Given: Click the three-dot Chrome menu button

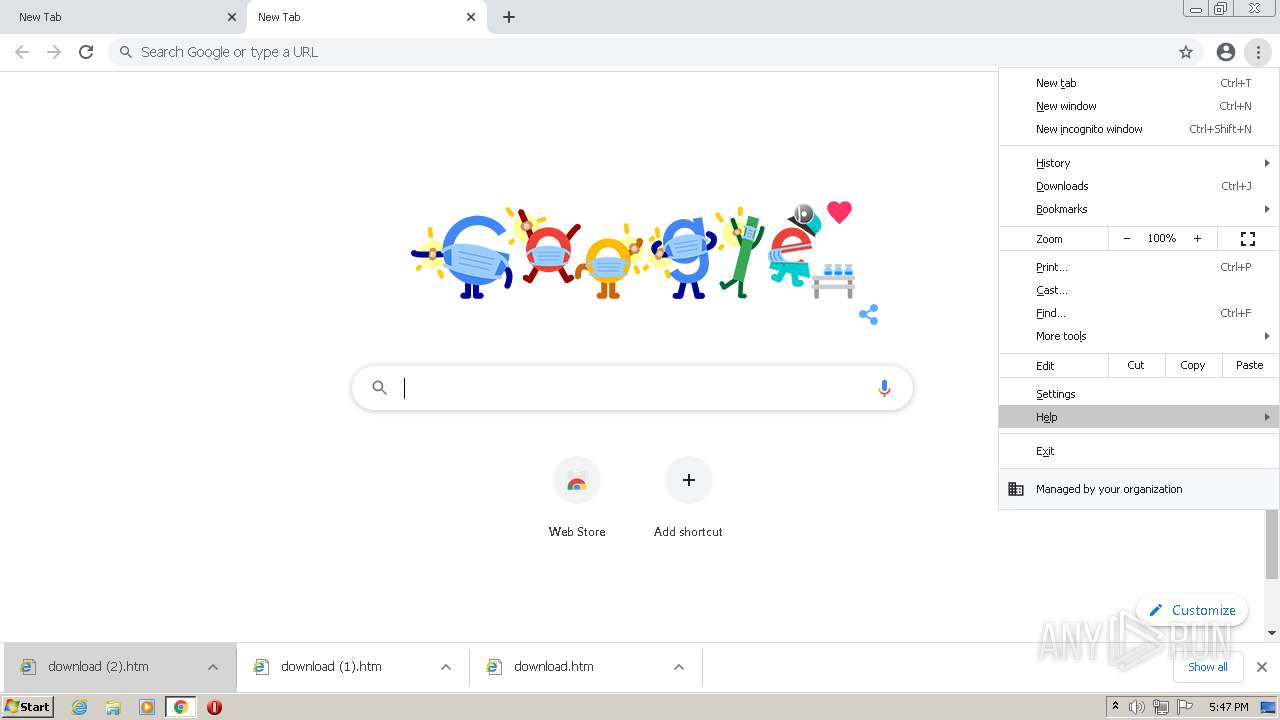Looking at the screenshot, I should tap(1258, 52).
